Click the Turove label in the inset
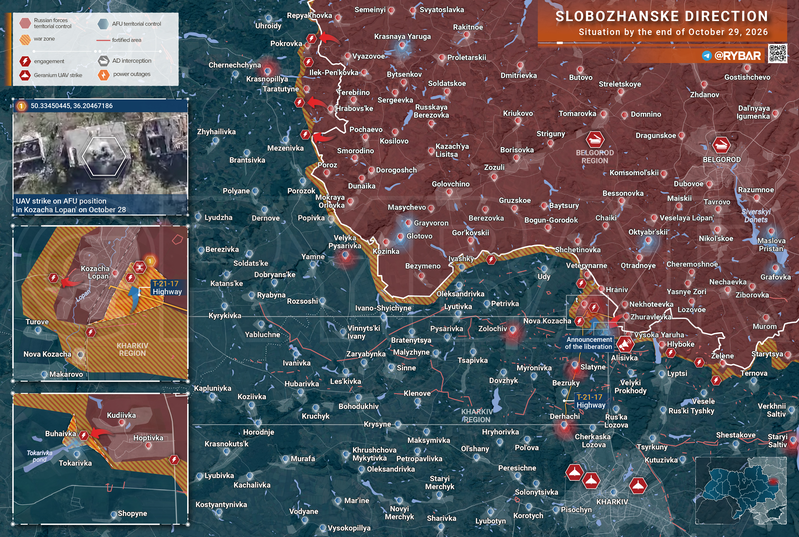This screenshot has height=537, width=799. click(37, 322)
